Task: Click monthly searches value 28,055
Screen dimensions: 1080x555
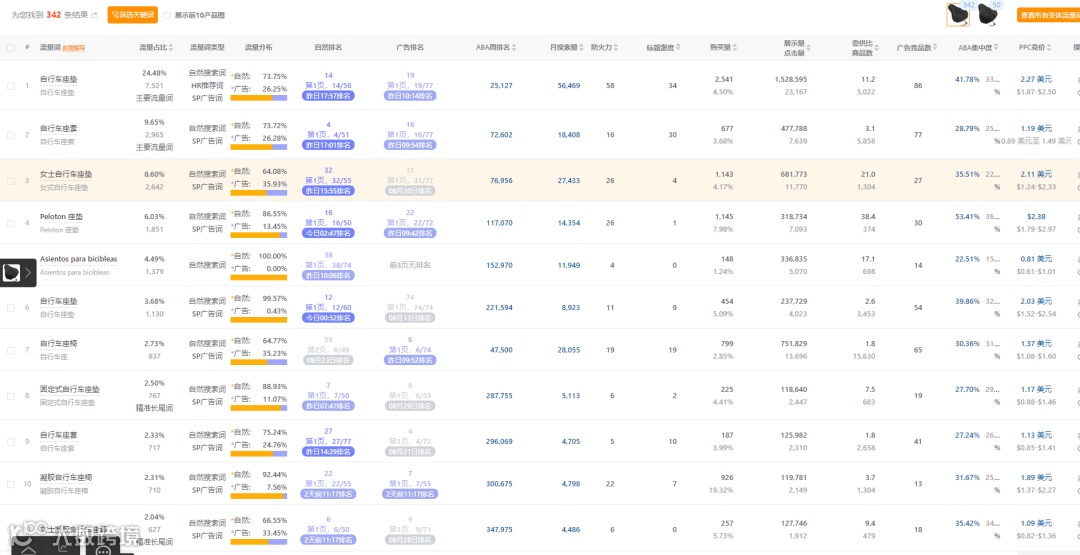Action: (x=569, y=350)
